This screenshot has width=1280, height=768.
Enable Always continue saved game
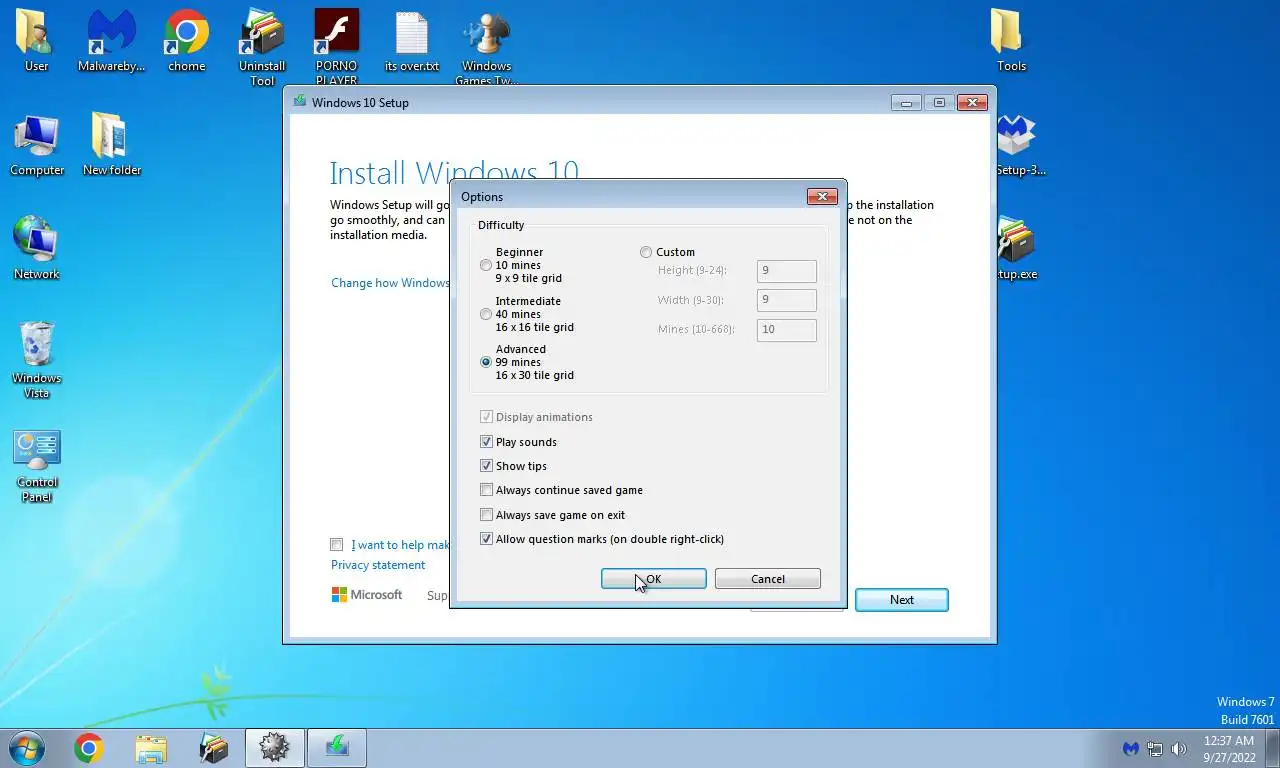[x=486, y=490]
